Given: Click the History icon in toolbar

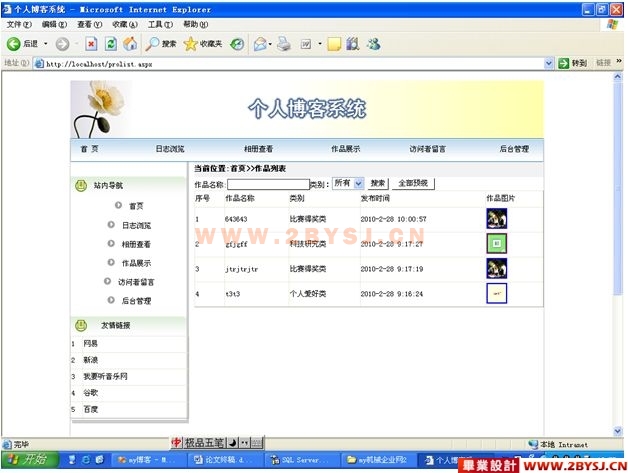Looking at the screenshot, I should coord(237,44).
